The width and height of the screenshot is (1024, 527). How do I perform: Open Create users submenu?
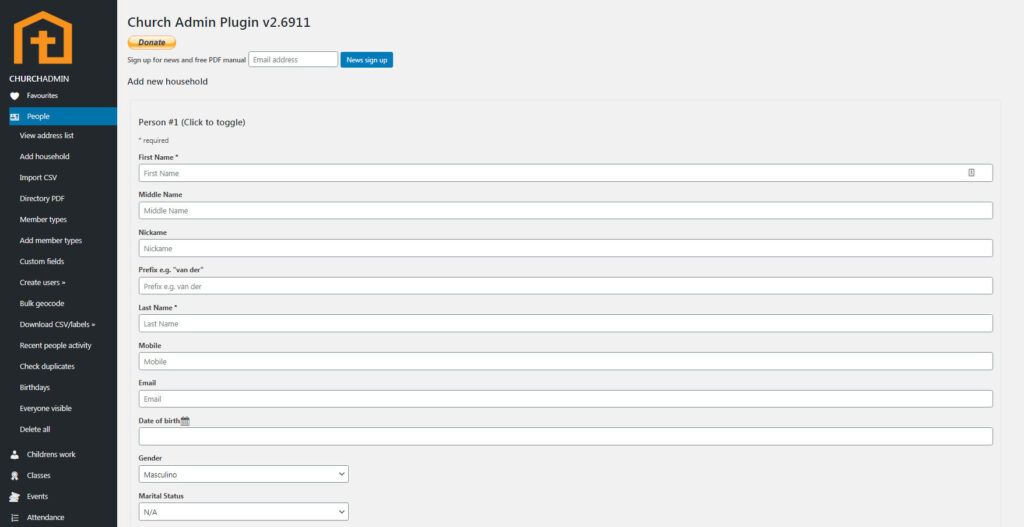point(42,283)
